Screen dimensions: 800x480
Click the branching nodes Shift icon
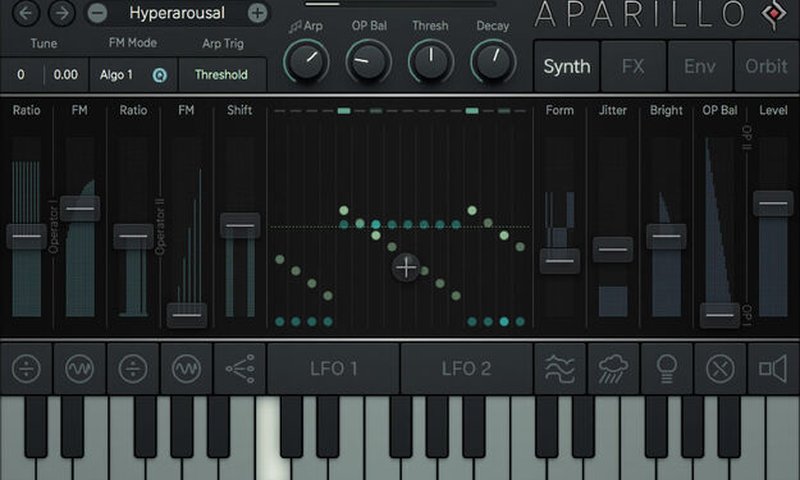[239, 369]
